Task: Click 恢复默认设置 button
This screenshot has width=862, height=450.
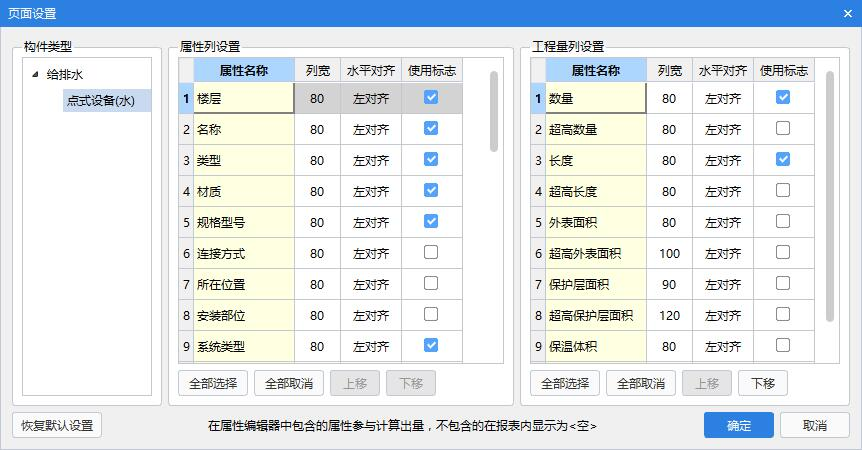Action: (x=57, y=425)
